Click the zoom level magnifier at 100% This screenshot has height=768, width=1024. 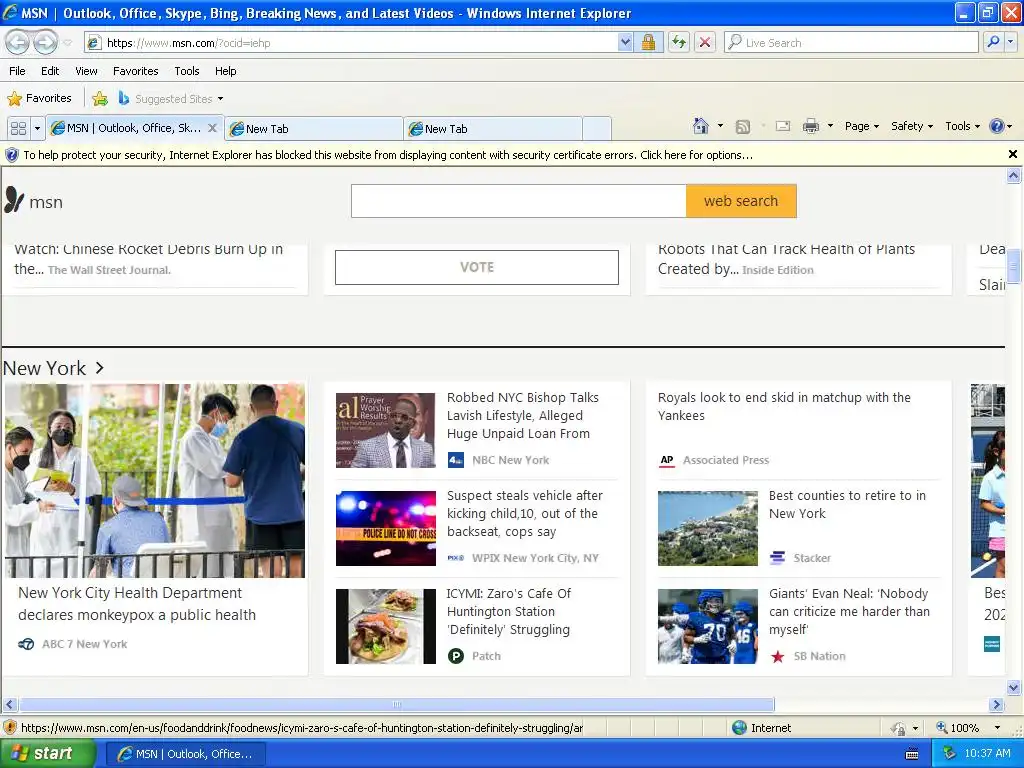pyautogui.click(x=942, y=728)
